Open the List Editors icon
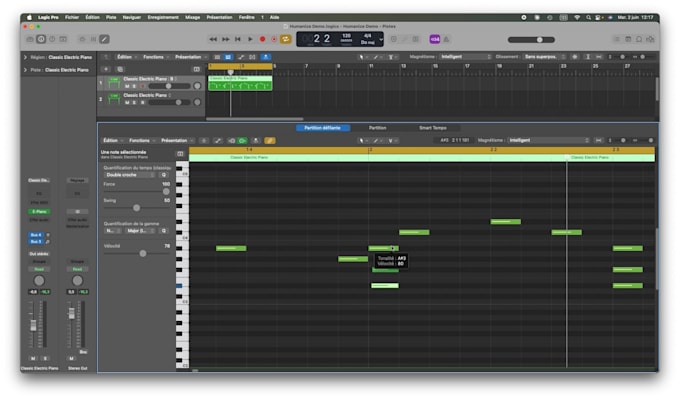Viewport: 680px width, 400px height. [x=617, y=39]
